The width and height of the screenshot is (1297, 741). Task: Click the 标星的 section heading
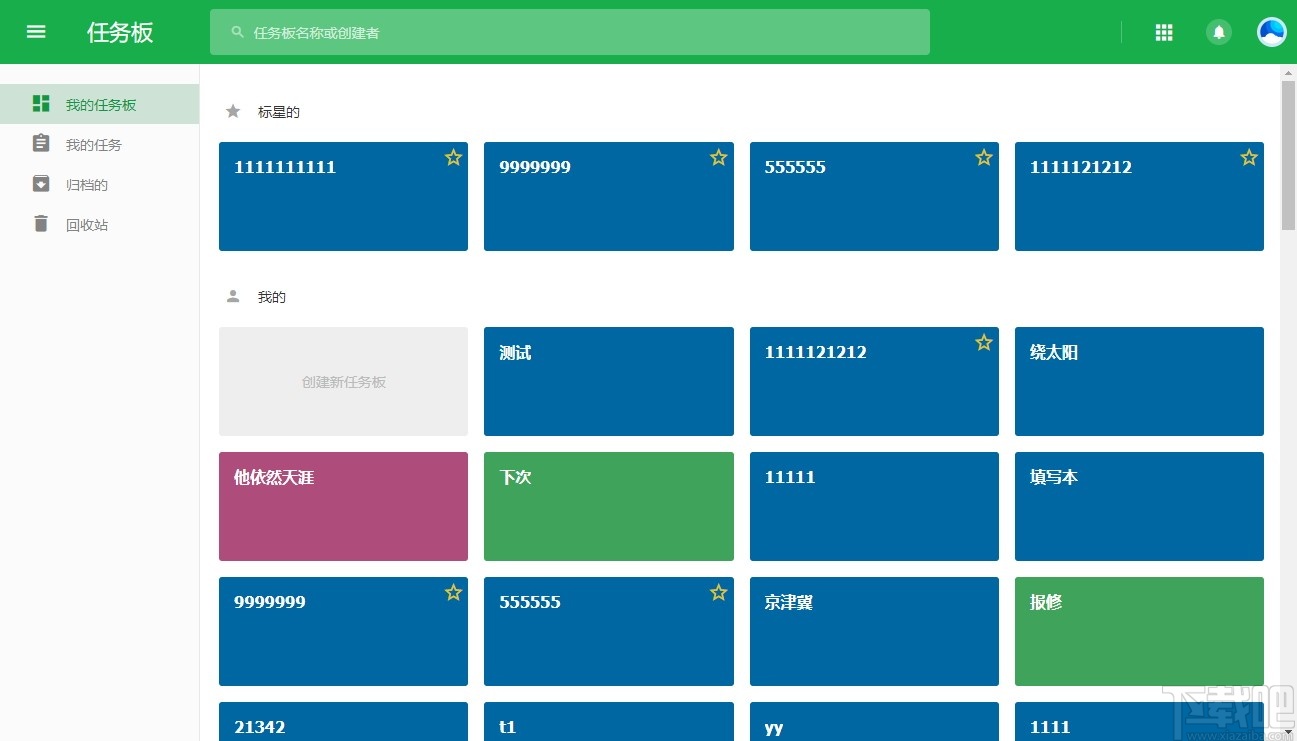[278, 112]
